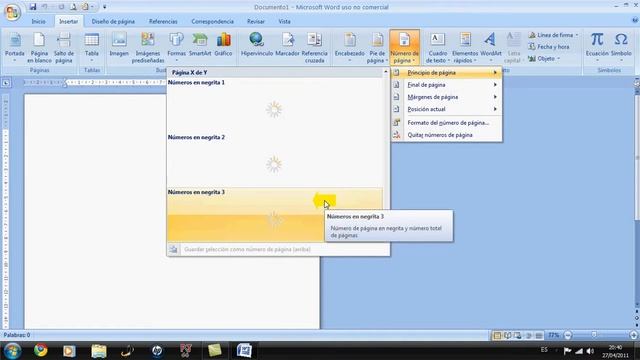
Task: Switch to the Inicio tab
Action: [38, 21]
